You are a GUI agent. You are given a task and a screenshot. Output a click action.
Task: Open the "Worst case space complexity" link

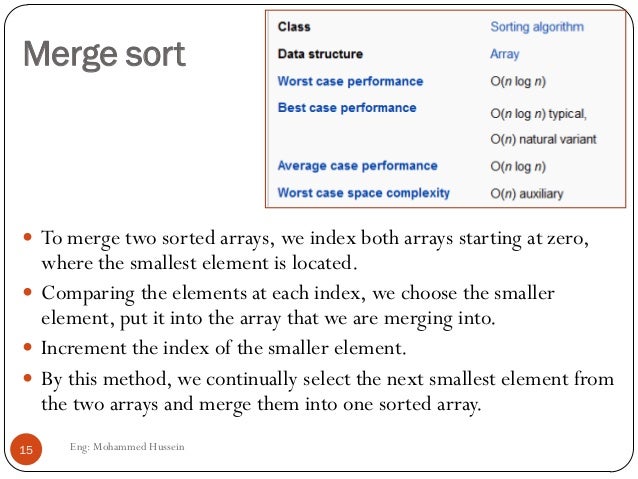click(x=363, y=192)
